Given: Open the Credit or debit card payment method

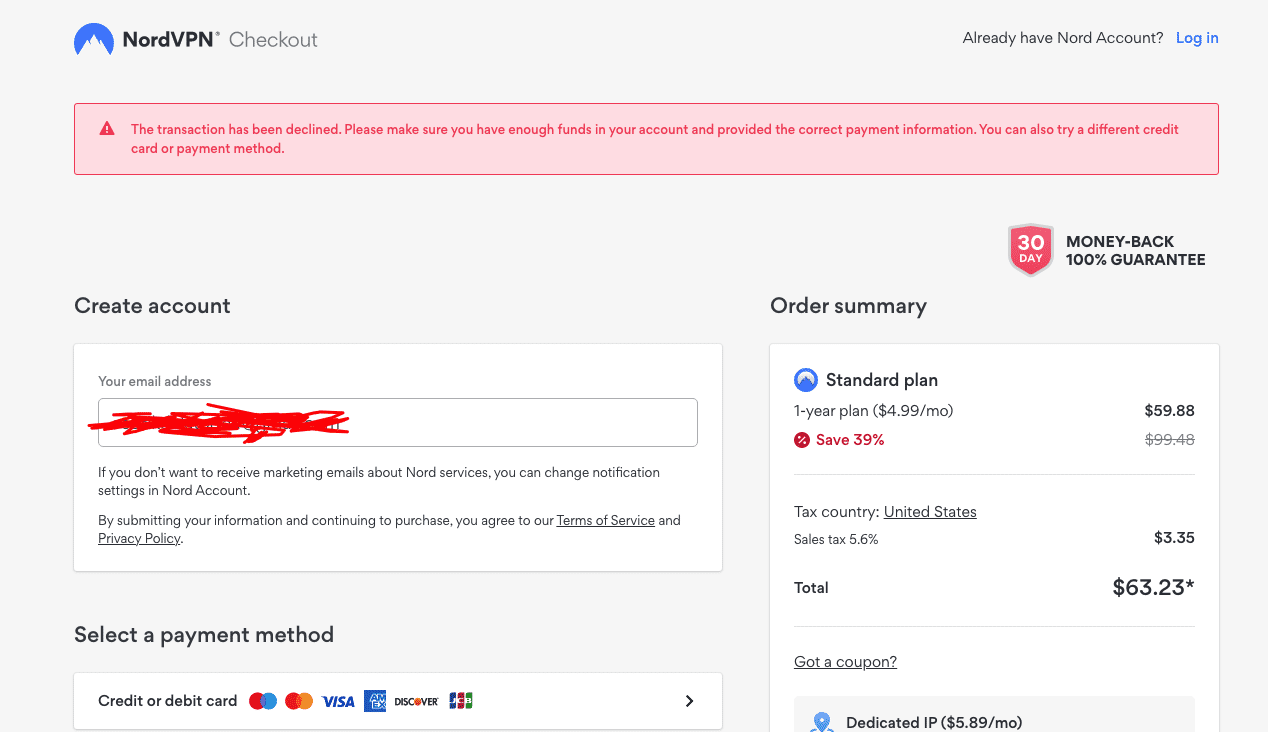Looking at the screenshot, I should pos(168,701).
